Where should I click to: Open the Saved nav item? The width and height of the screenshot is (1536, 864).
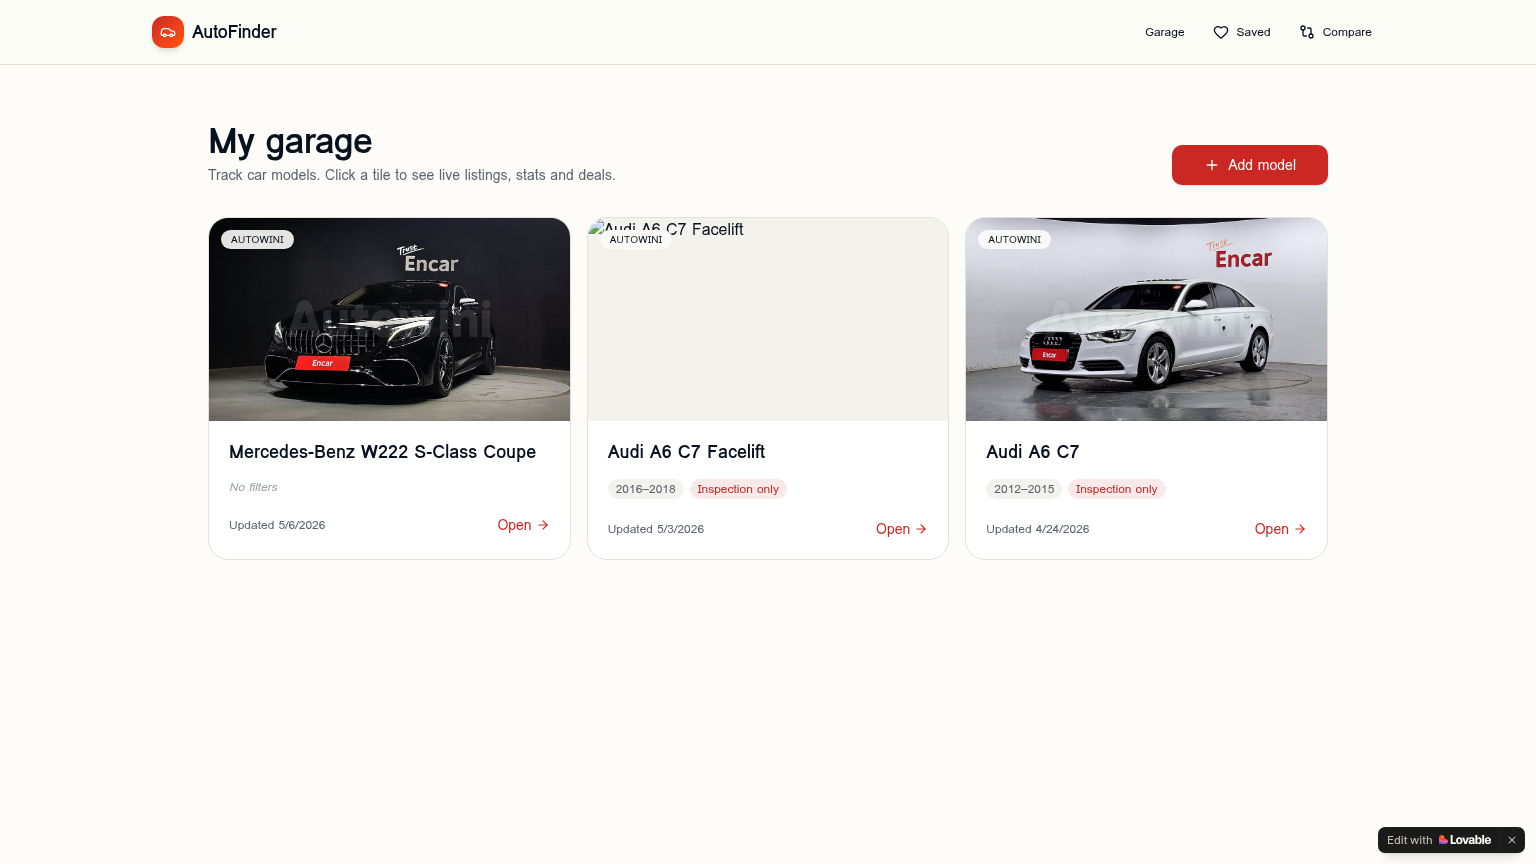[x=1242, y=32]
